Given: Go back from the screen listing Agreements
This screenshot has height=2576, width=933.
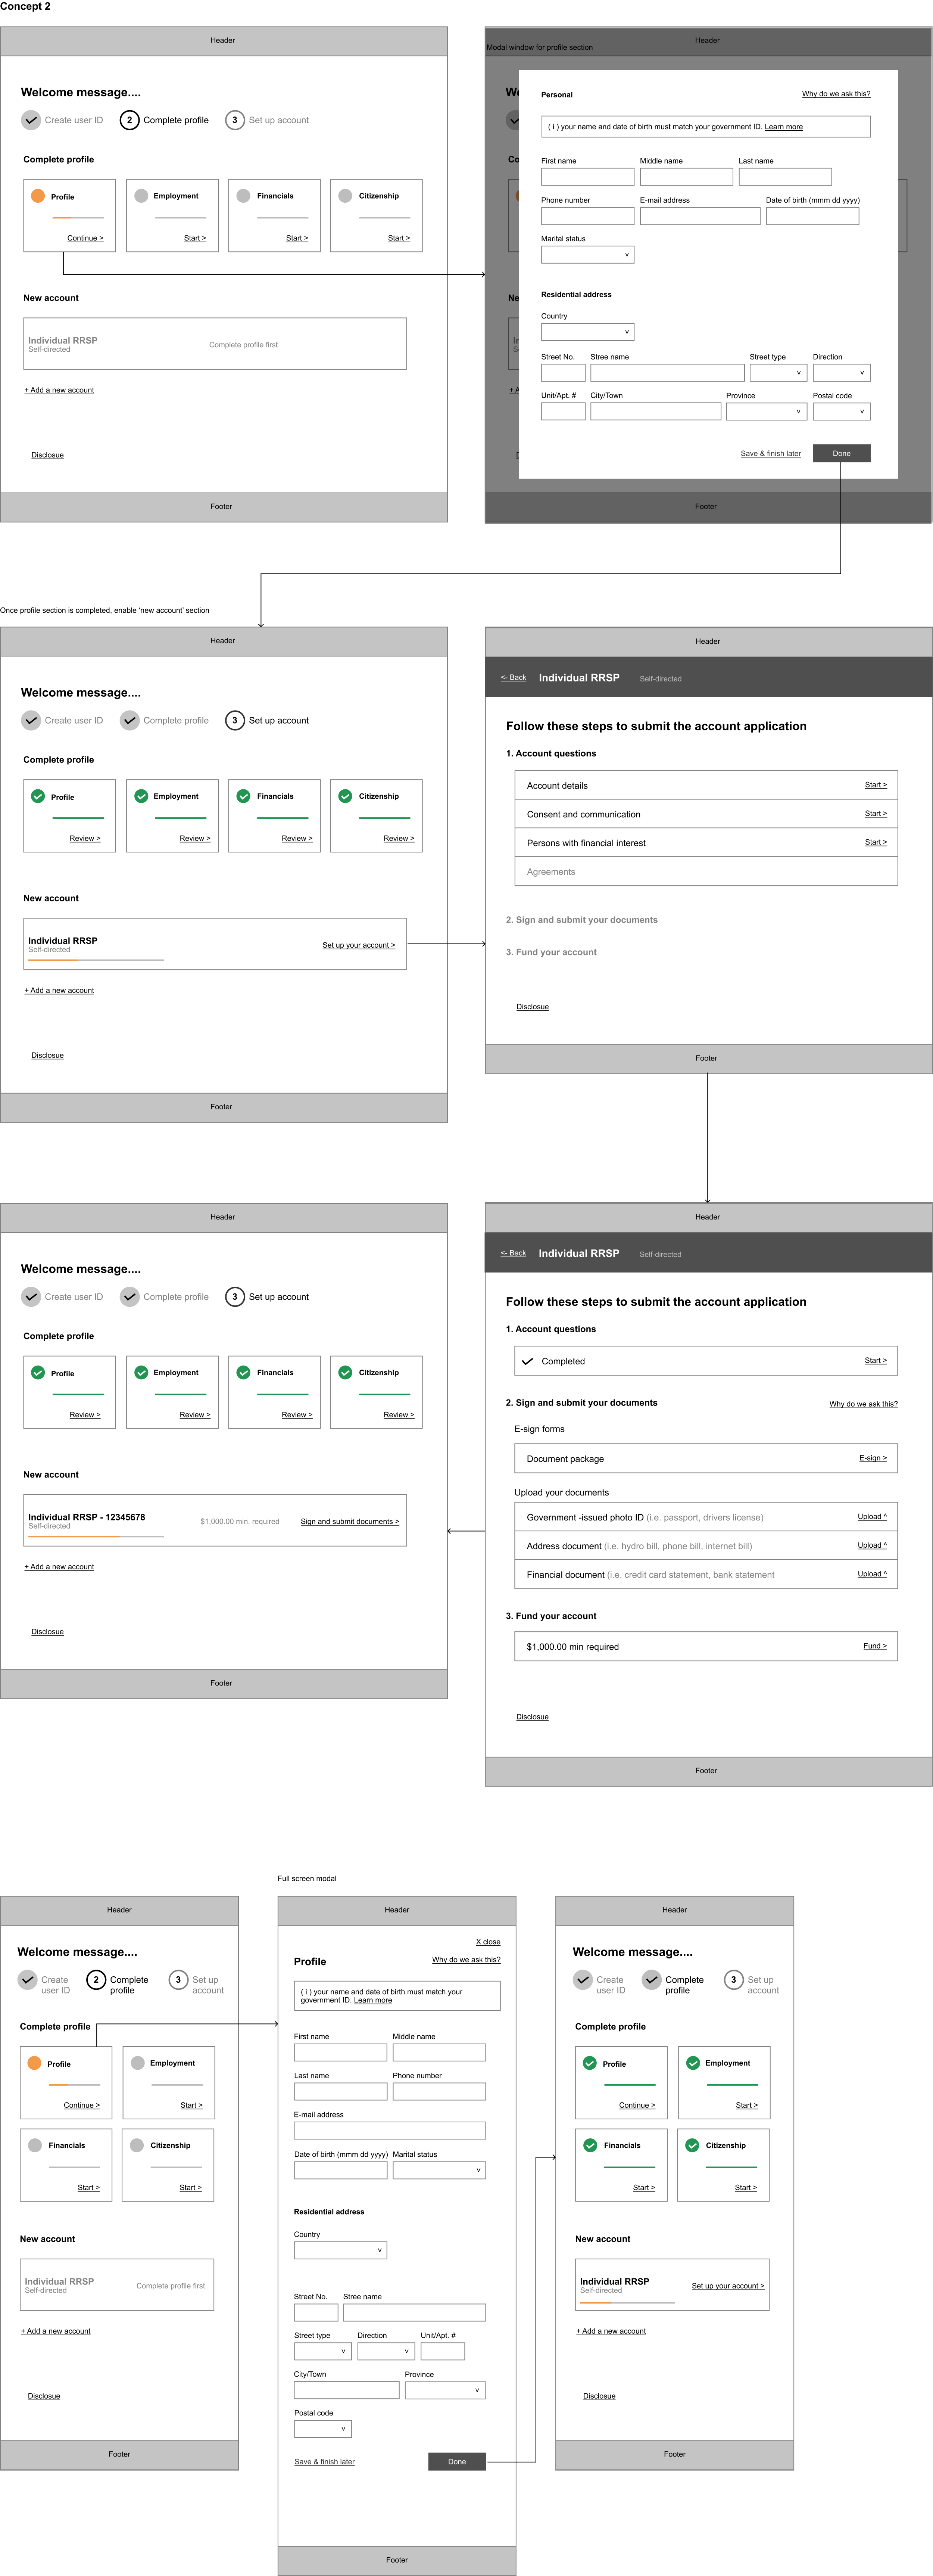Looking at the screenshot, I should click(513, 678).
